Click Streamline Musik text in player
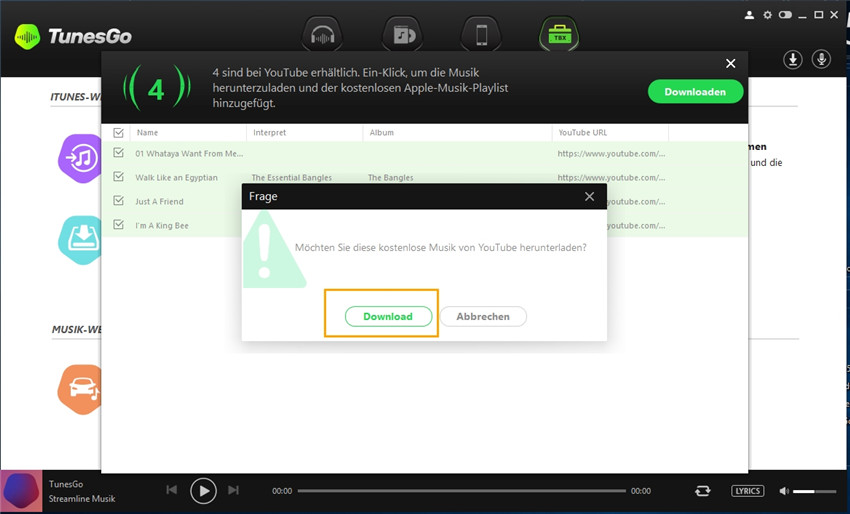The width and height of the screenshot is (850, 514). [82, 499]
